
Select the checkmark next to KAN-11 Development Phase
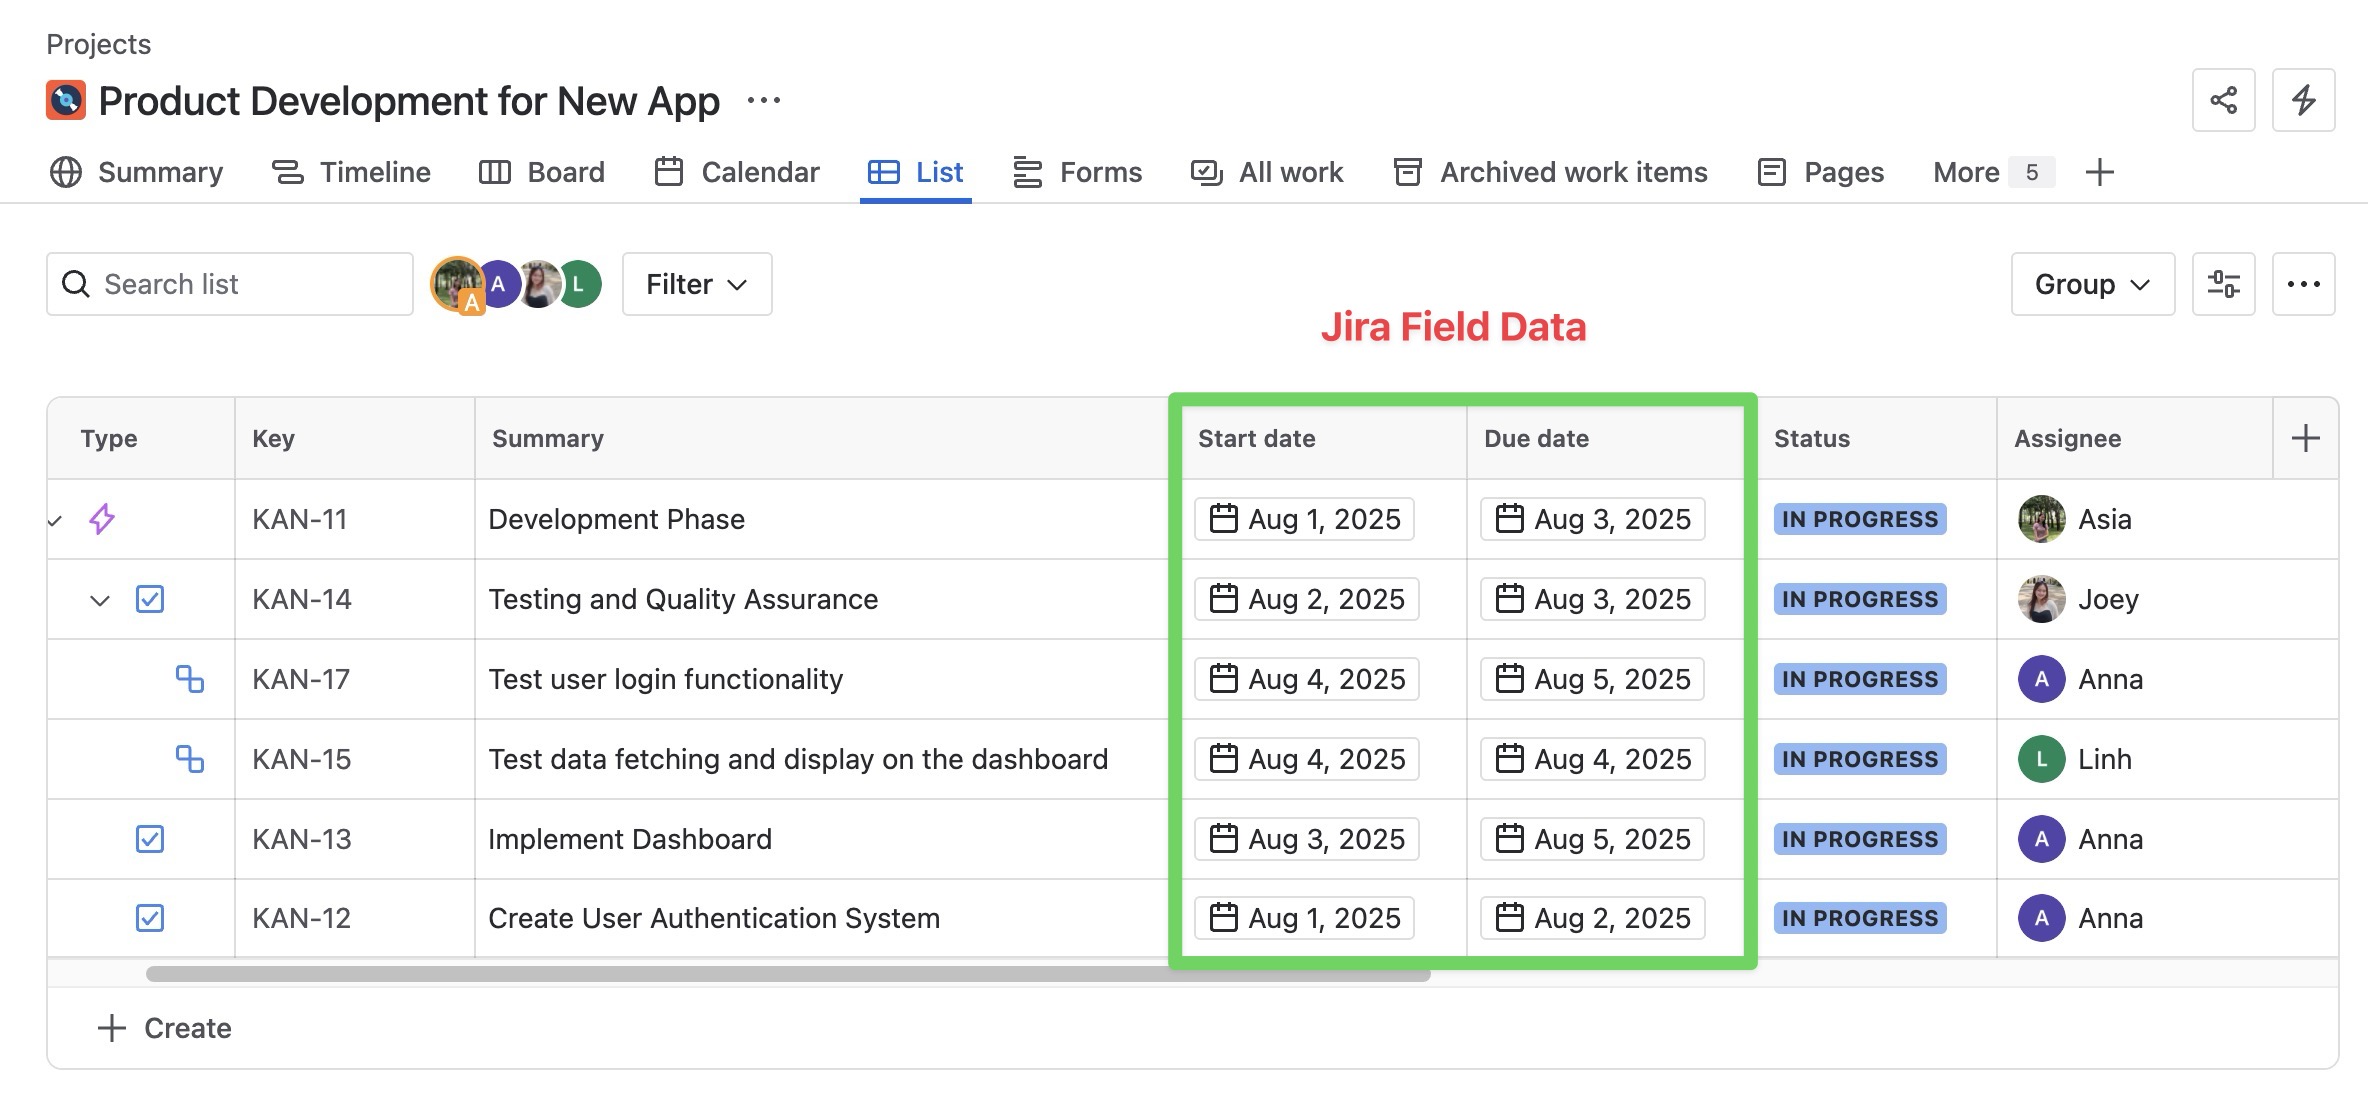click(x=55, y=519)
